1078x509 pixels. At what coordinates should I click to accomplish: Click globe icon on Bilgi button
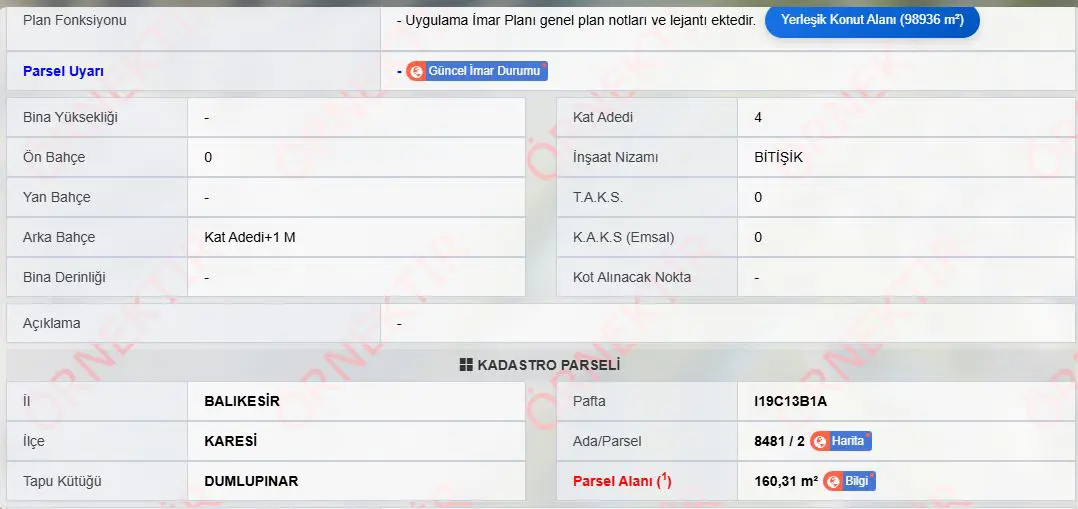click(833, 481)
